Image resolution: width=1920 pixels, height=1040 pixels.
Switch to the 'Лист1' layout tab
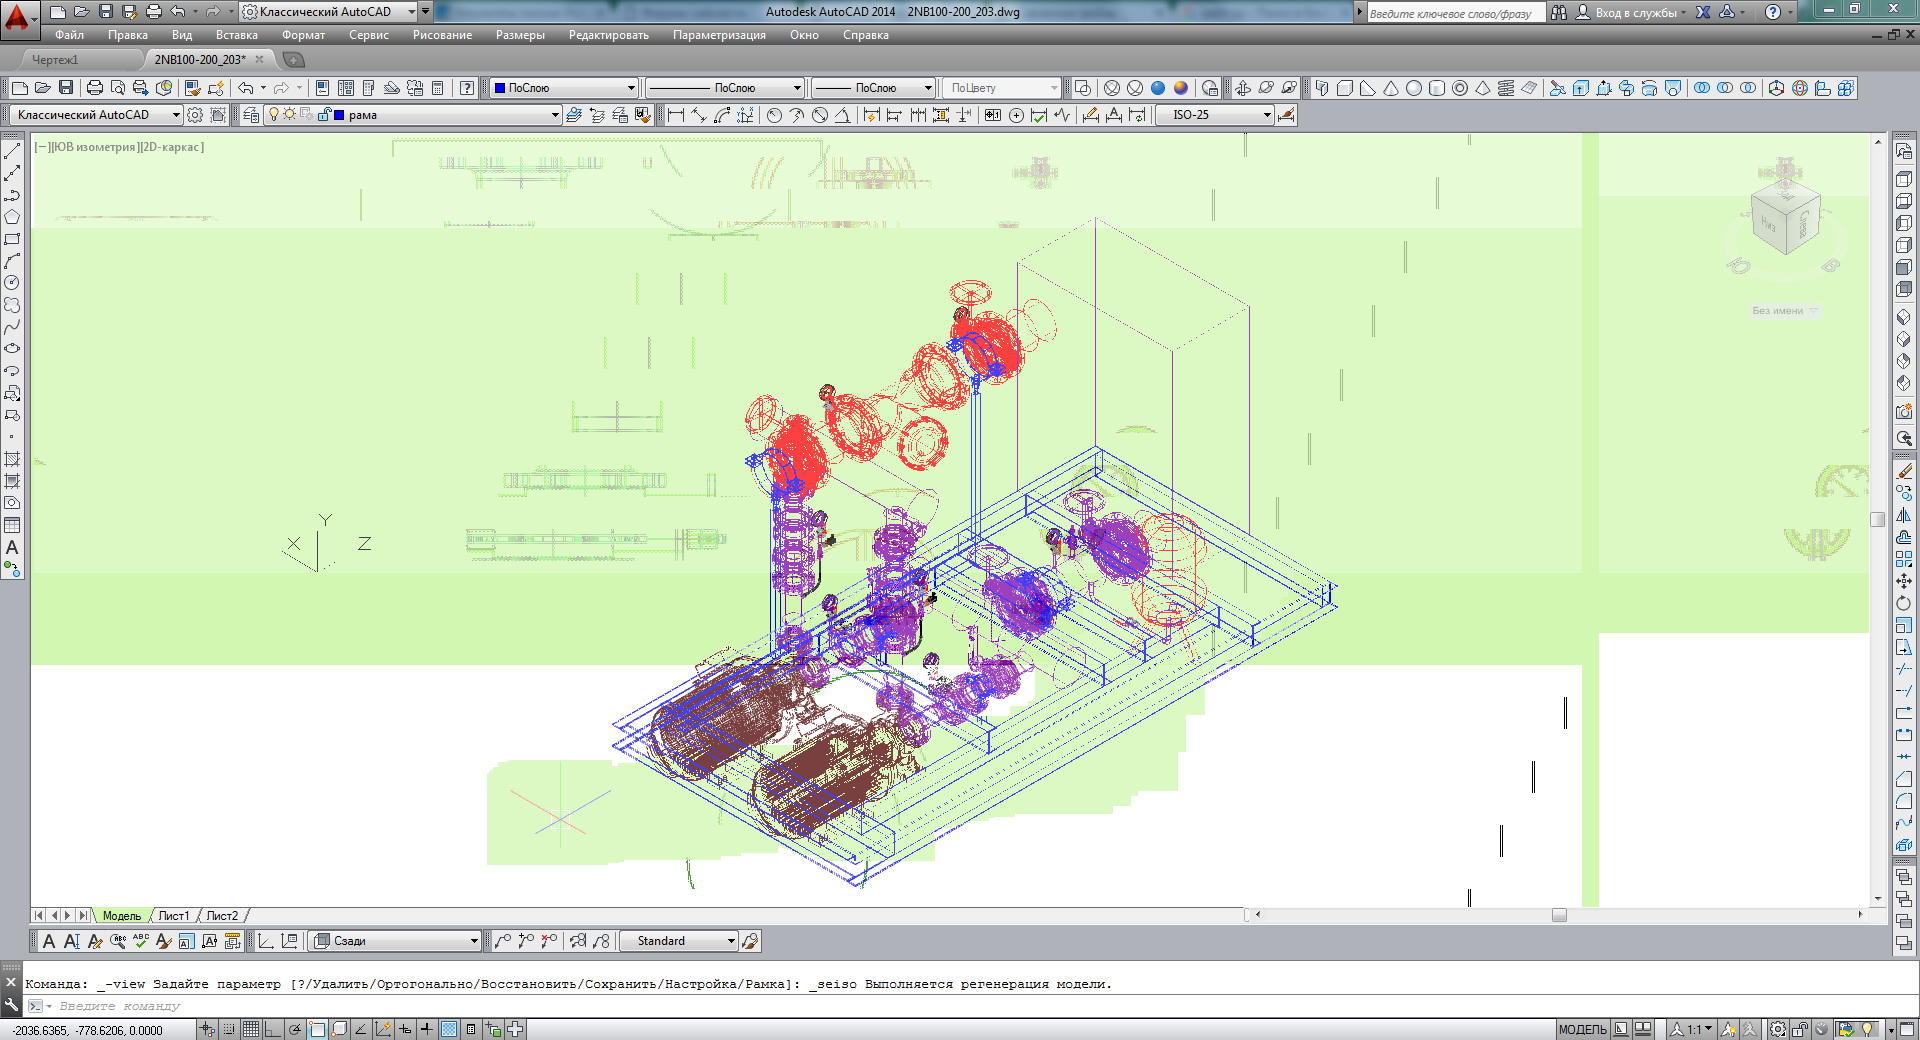pyautogui.click(x=174, y=916)
